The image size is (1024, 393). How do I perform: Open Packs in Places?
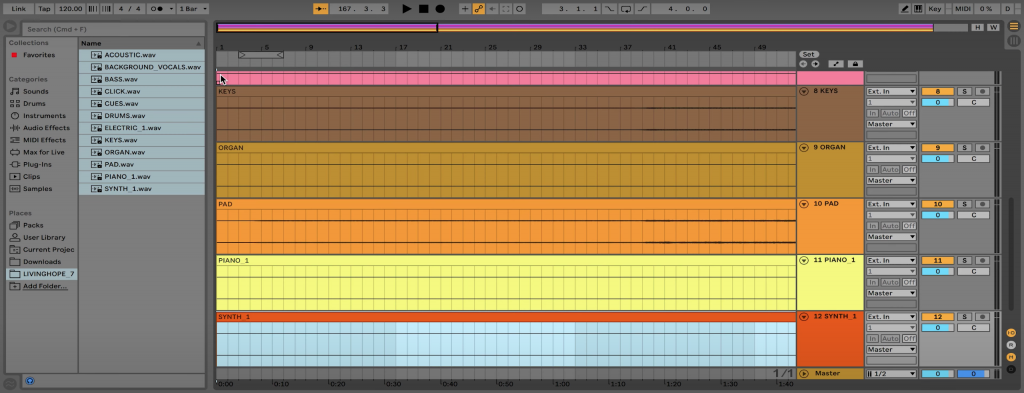coord(33,225)
